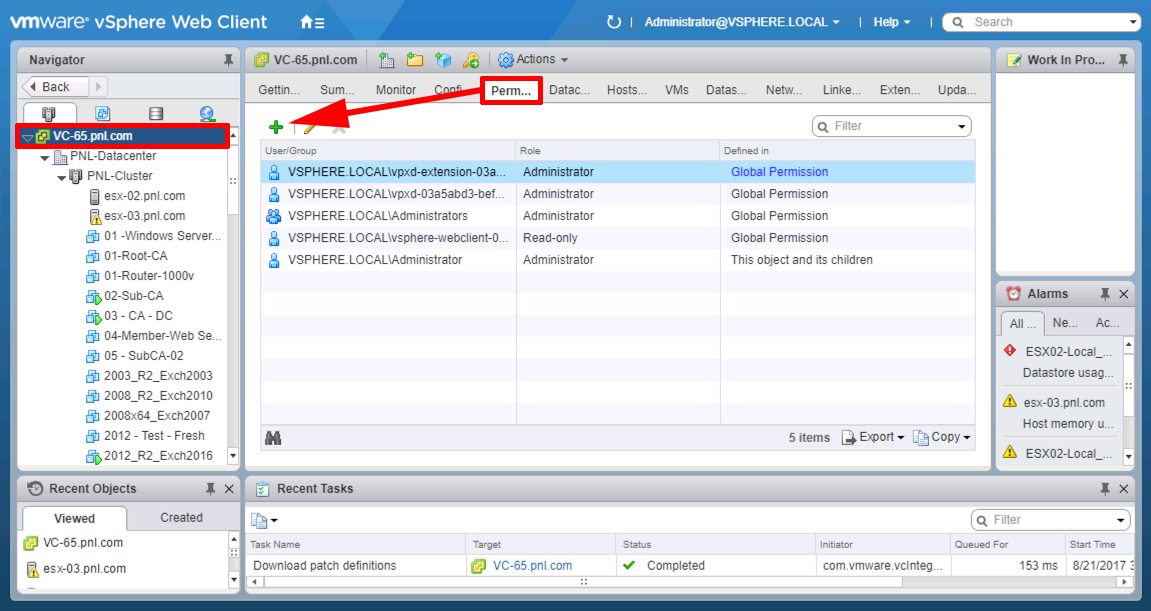Open the Help dropdown menu
The image size is (1151, 611).
[x=892, y=22]
